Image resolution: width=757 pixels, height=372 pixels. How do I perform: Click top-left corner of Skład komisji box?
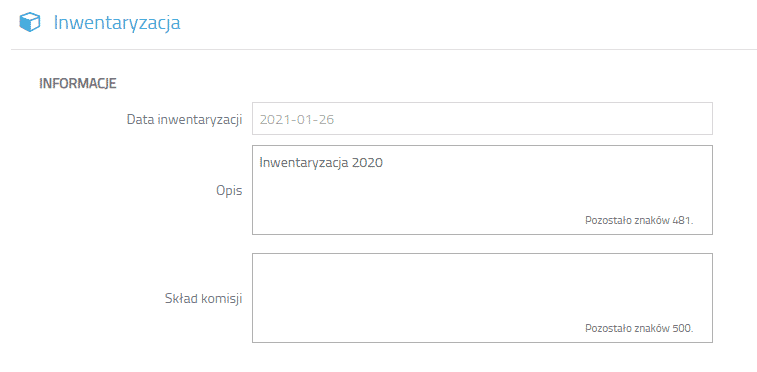[253, 254]
